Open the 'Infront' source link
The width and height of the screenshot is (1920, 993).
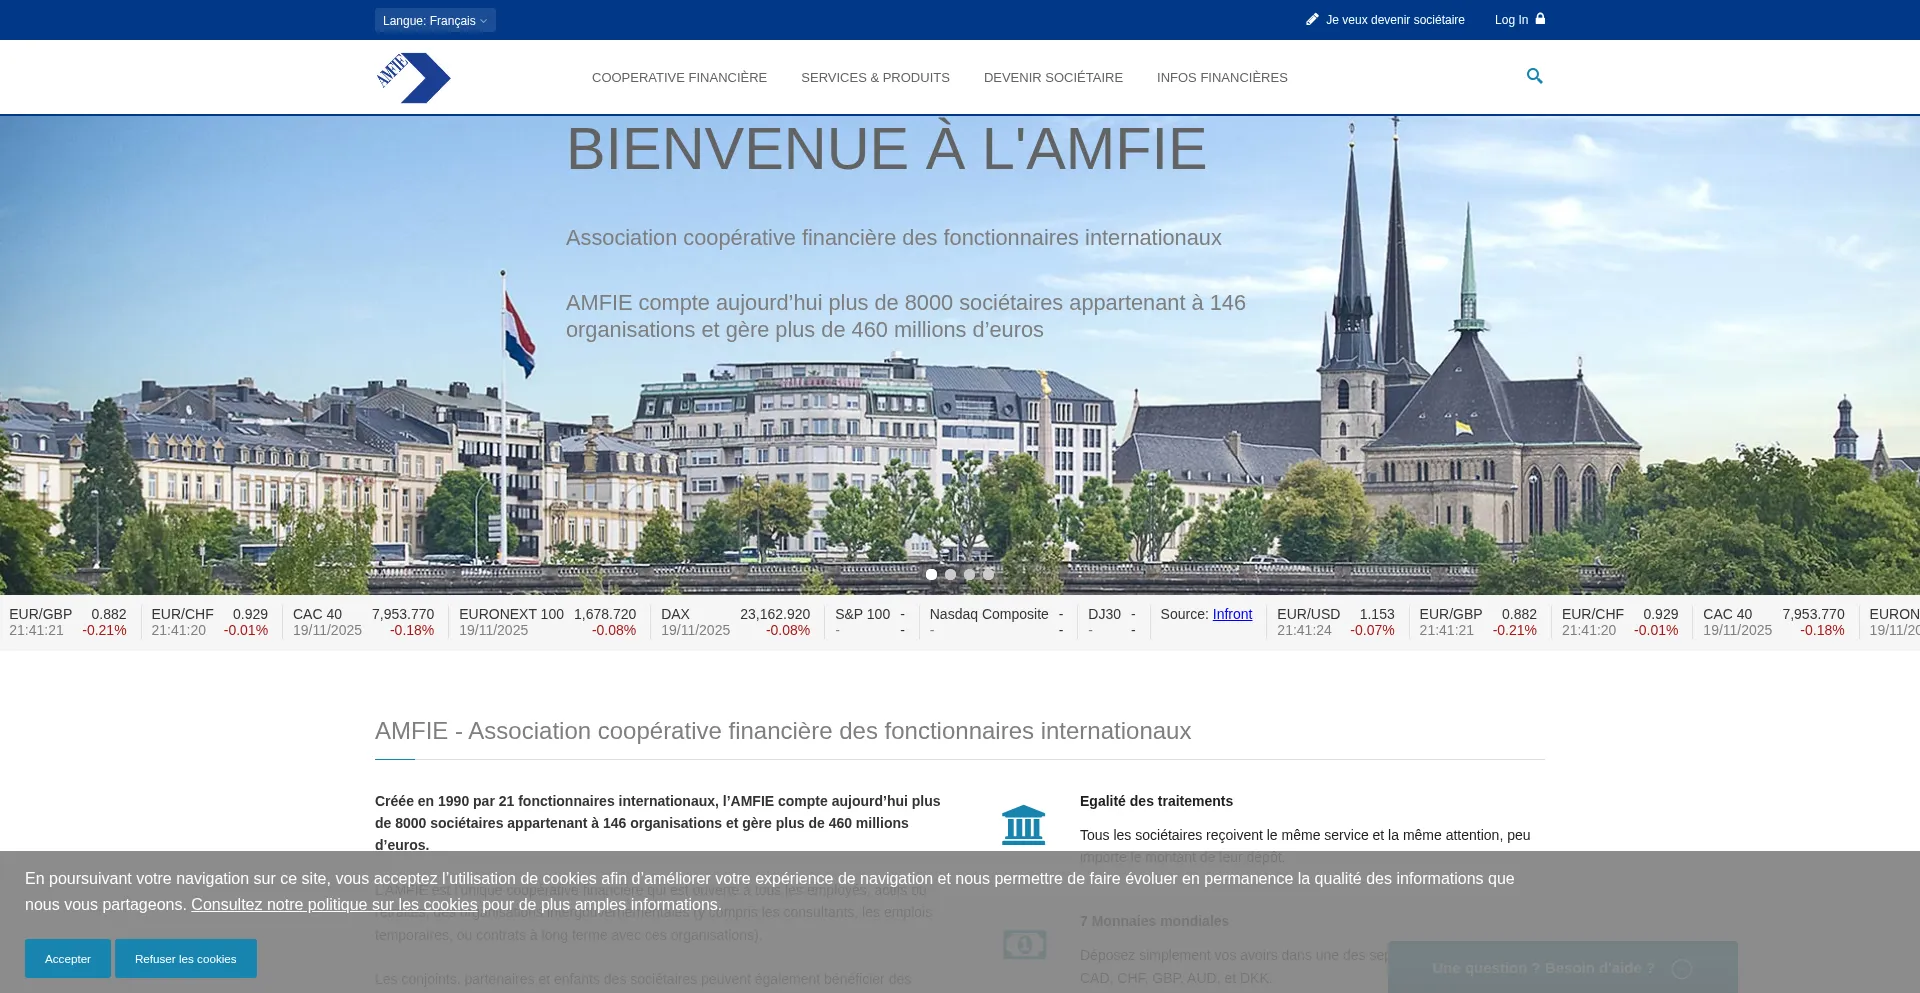click(x=1232, y=614)
